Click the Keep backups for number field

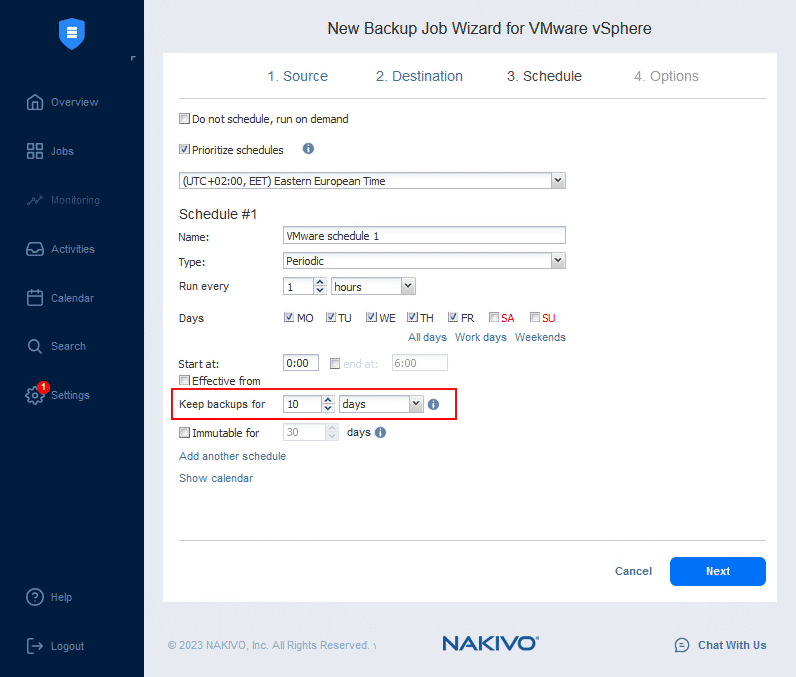(x=303, y=404)
